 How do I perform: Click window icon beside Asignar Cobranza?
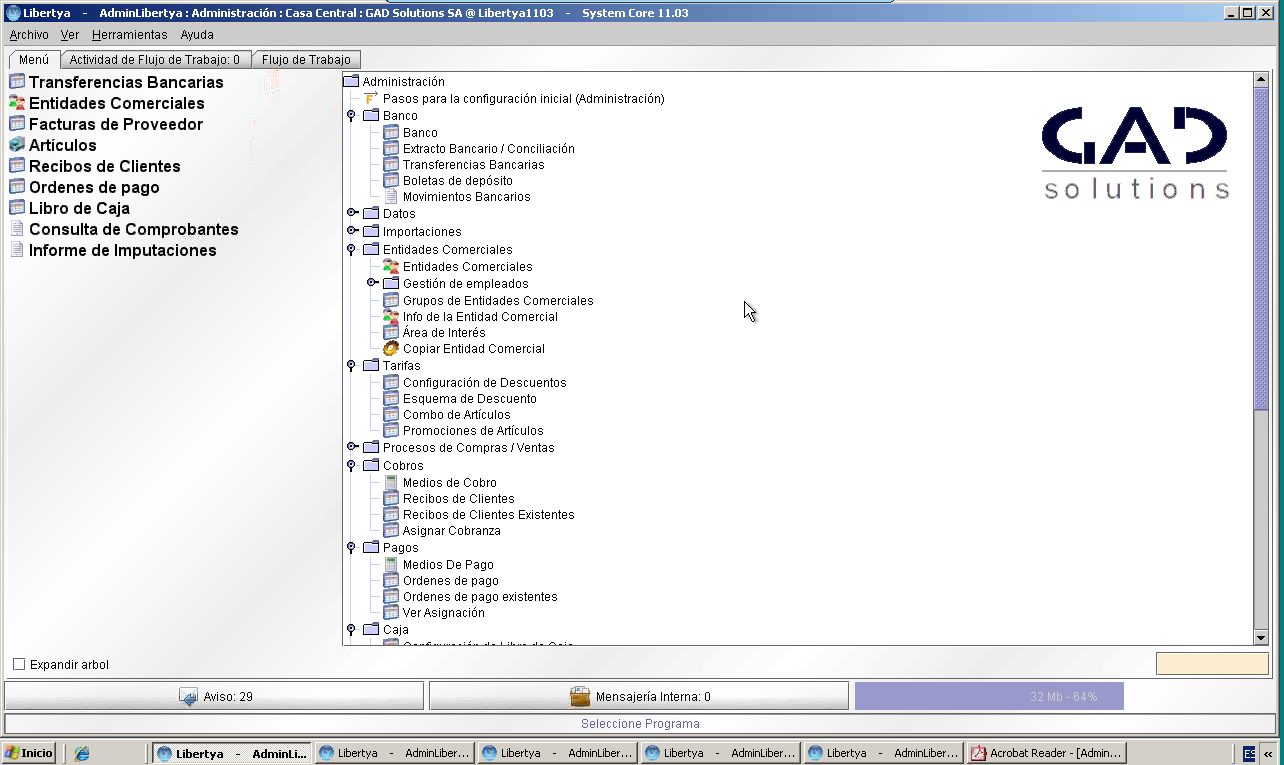(391, 531)
